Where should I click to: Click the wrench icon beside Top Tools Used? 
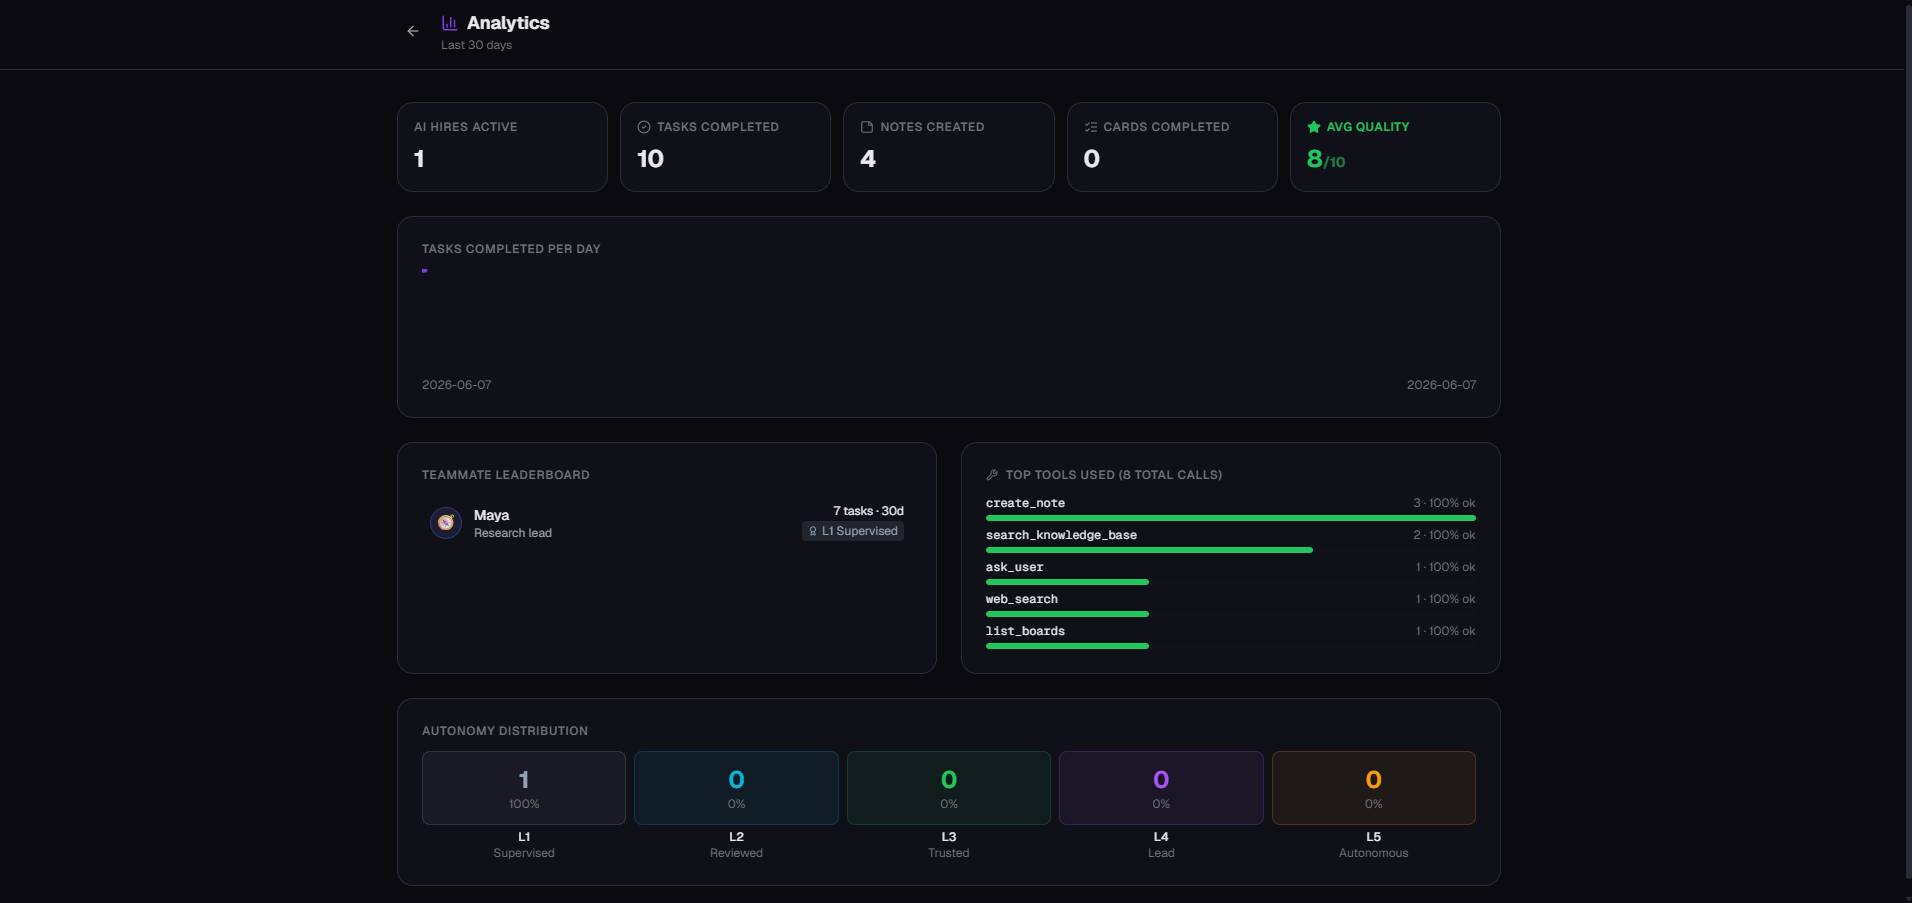992,475
